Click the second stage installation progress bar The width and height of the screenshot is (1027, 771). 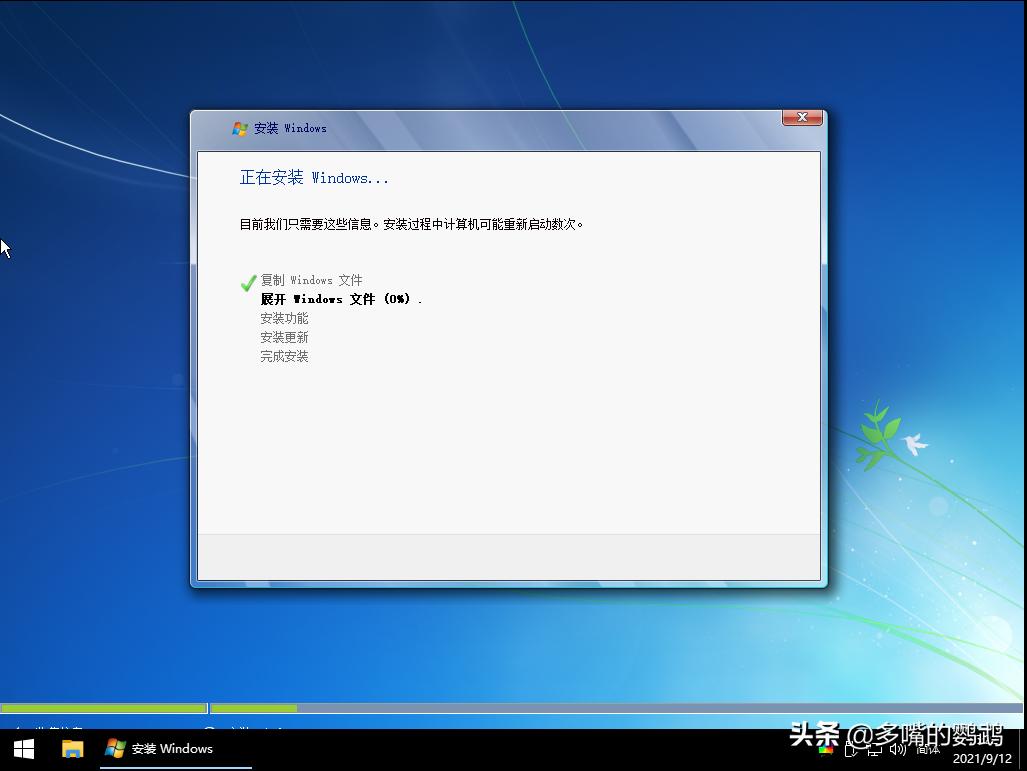pos(616,708)
